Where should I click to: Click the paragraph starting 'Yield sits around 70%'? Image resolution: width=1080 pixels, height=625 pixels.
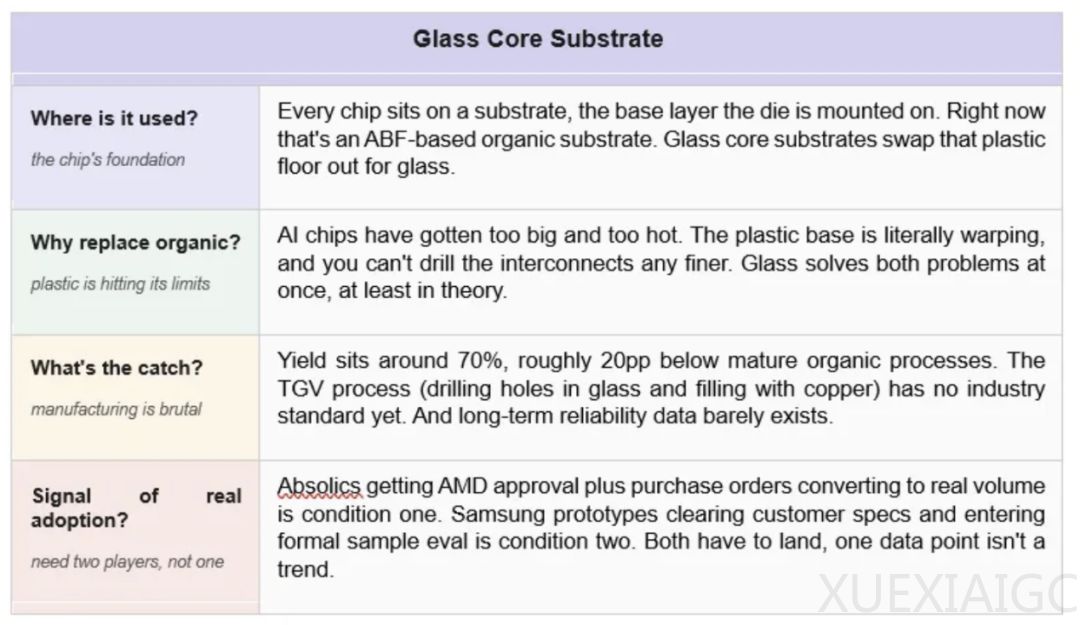pyautogui.click(x=661, y=388)
